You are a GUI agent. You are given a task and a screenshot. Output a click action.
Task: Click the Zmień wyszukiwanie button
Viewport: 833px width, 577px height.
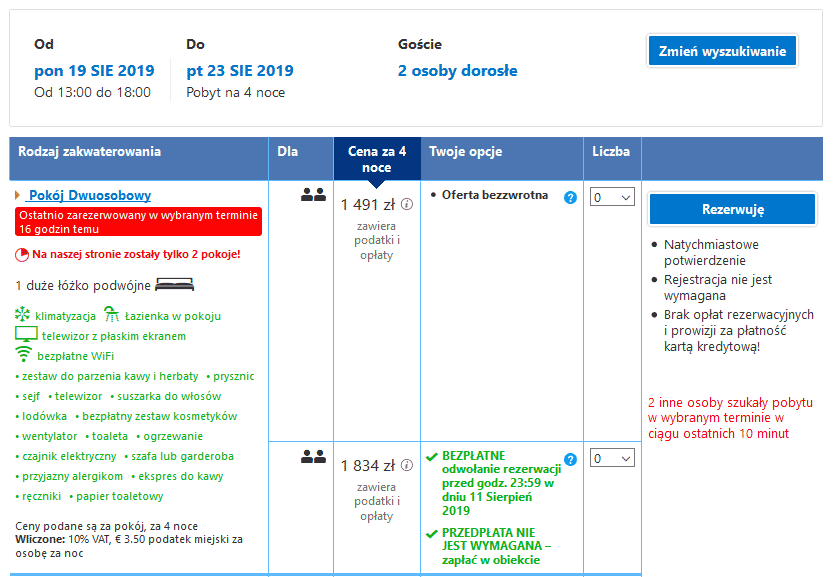pyautogui.click(x=722, y=51)
